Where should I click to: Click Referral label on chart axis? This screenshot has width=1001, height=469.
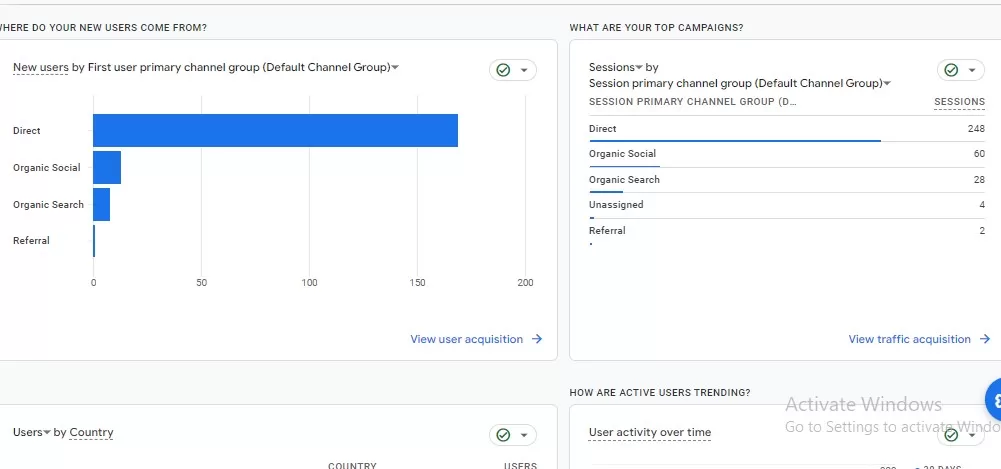point(31,241)
